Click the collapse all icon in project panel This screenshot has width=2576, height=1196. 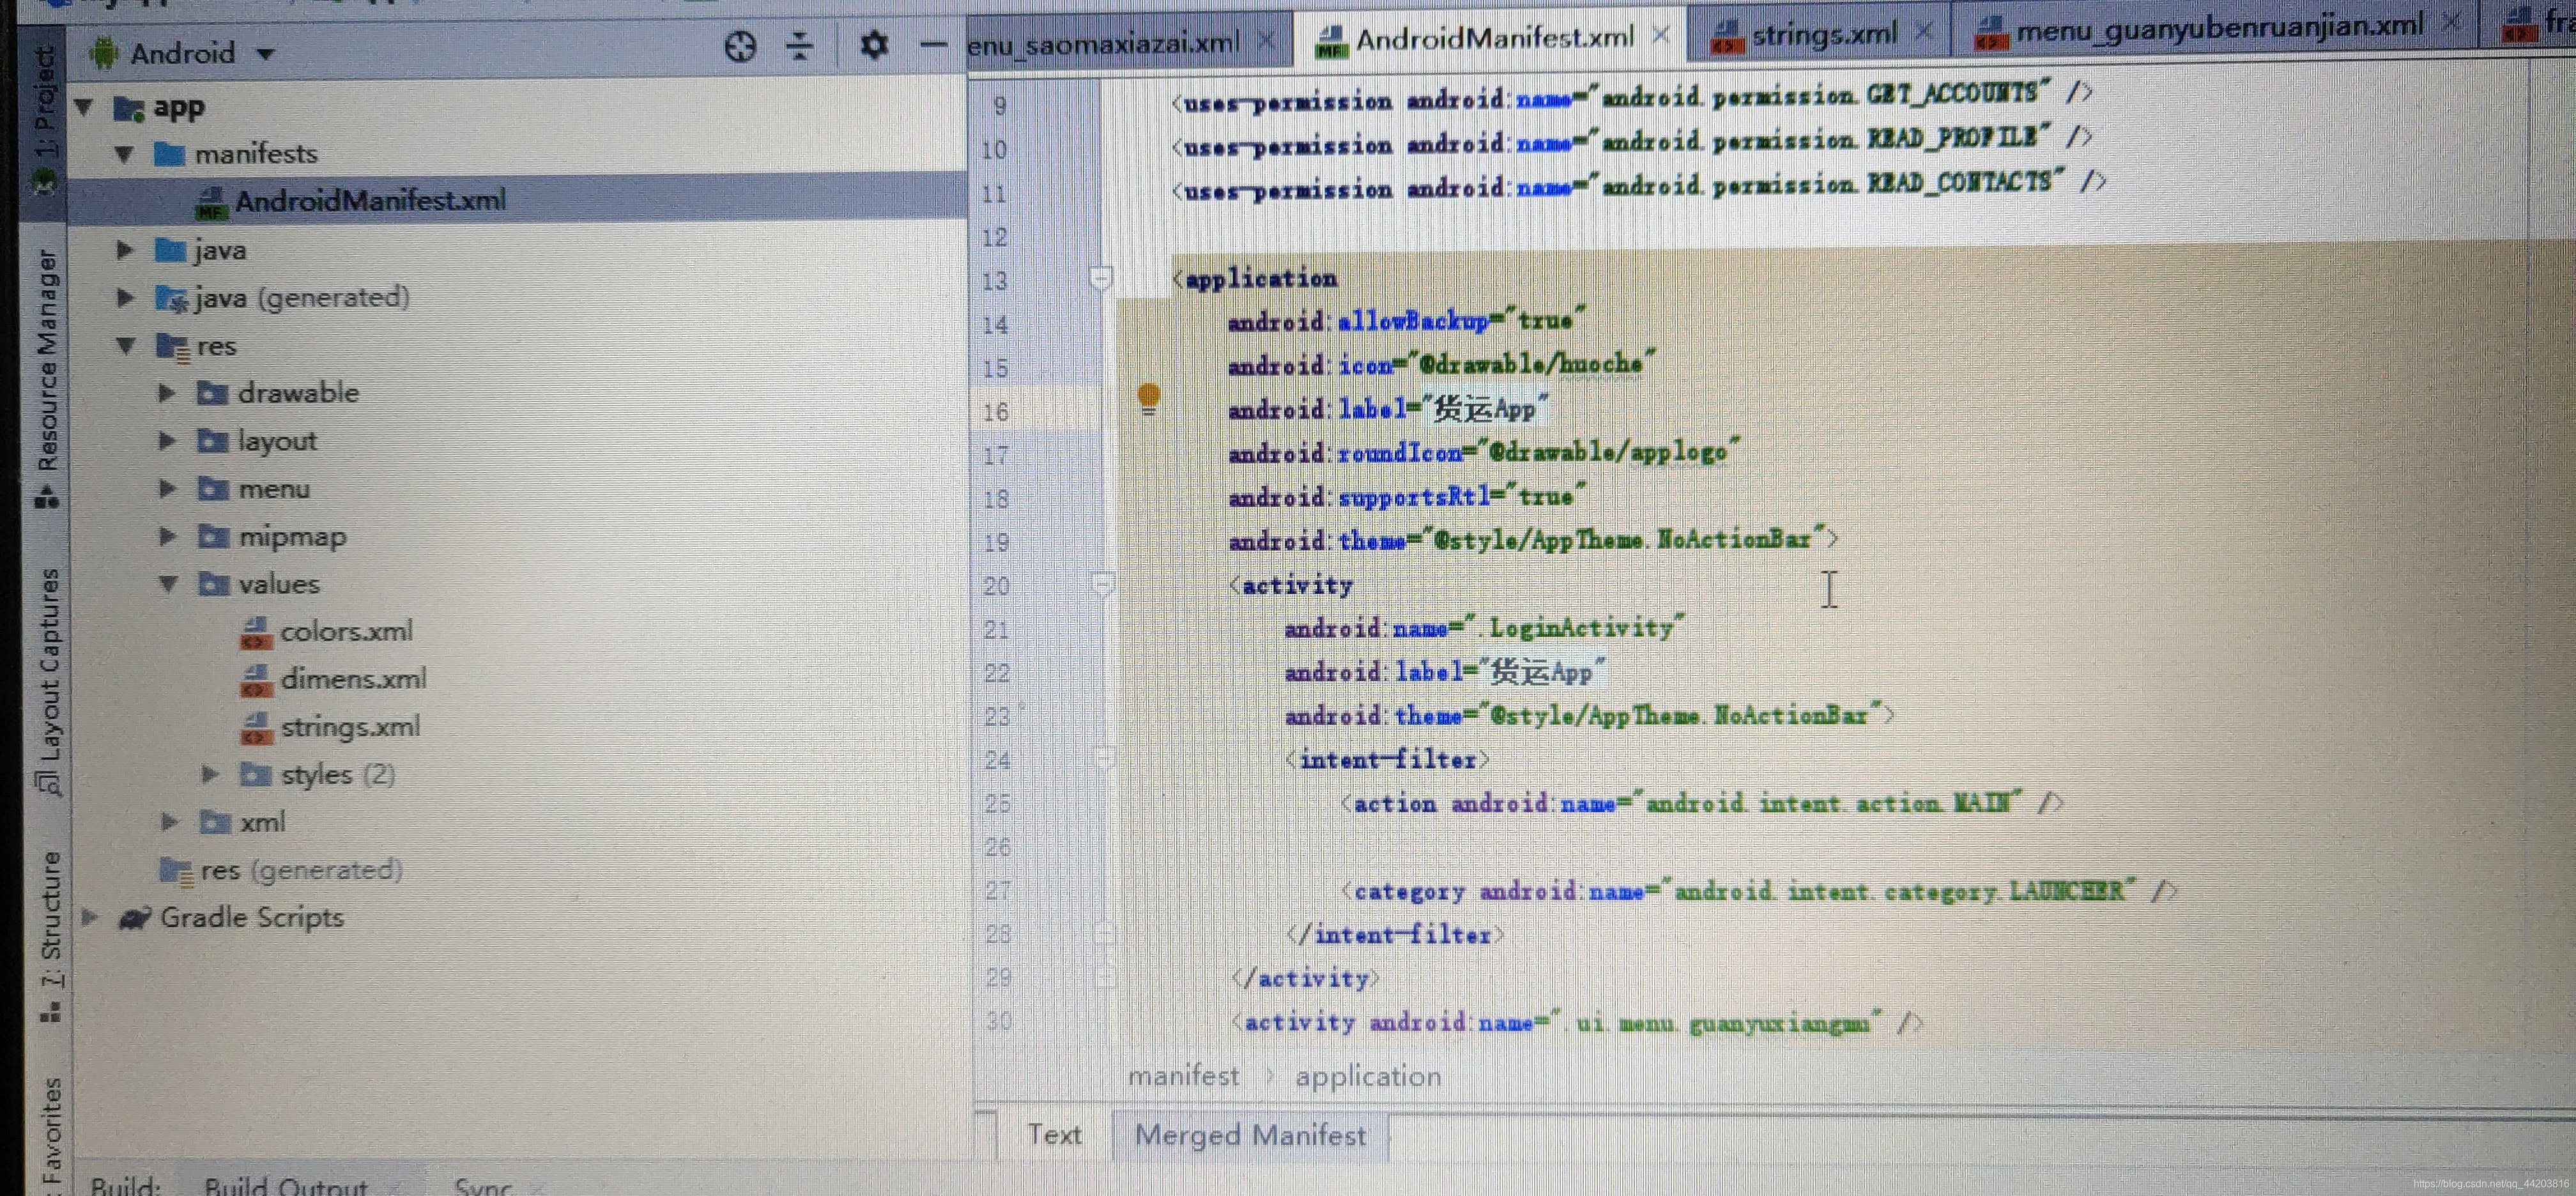[799, 46]
